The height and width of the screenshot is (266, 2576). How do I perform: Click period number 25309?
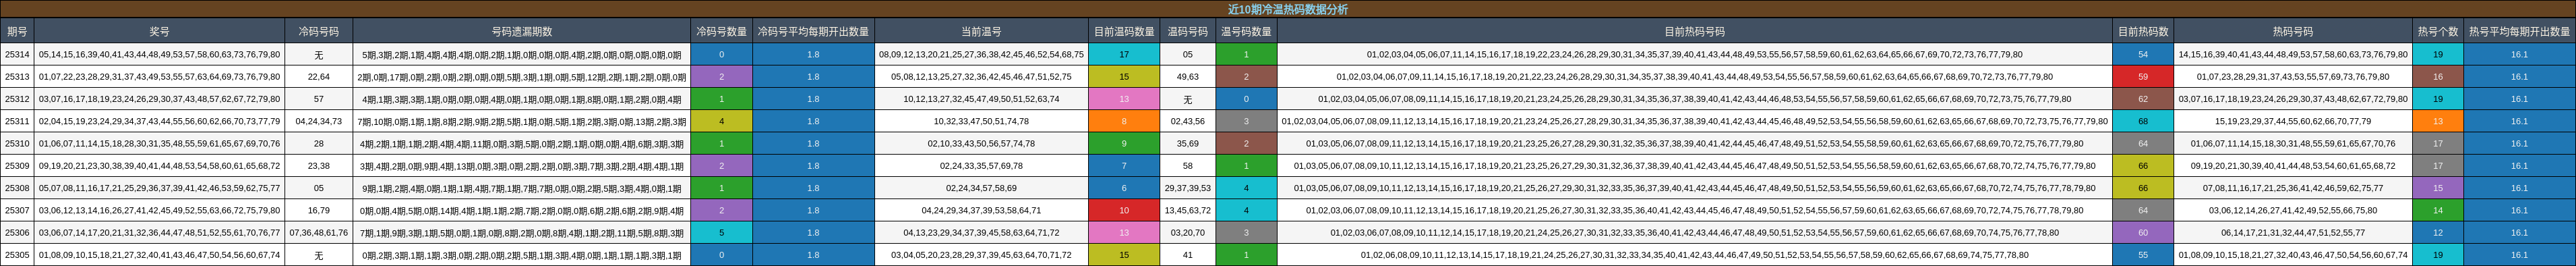coord(17,166)
